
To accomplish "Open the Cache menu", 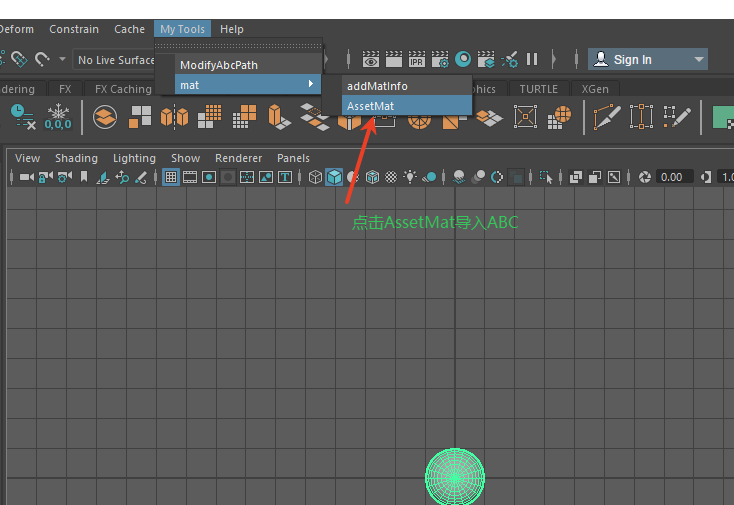I will (129, 29).
